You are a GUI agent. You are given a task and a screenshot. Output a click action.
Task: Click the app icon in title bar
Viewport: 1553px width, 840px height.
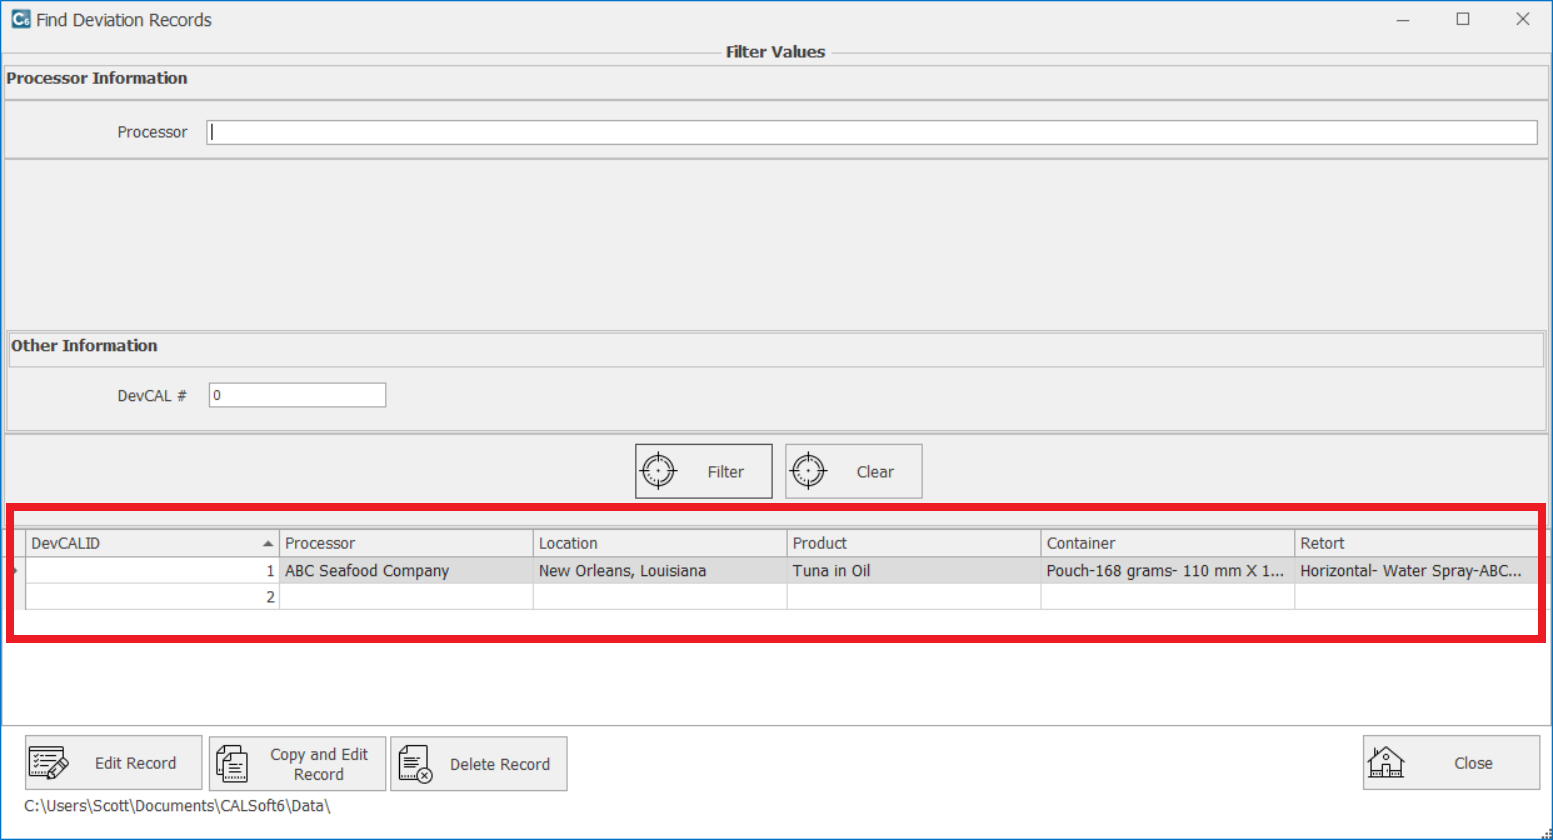click(20, 19)
